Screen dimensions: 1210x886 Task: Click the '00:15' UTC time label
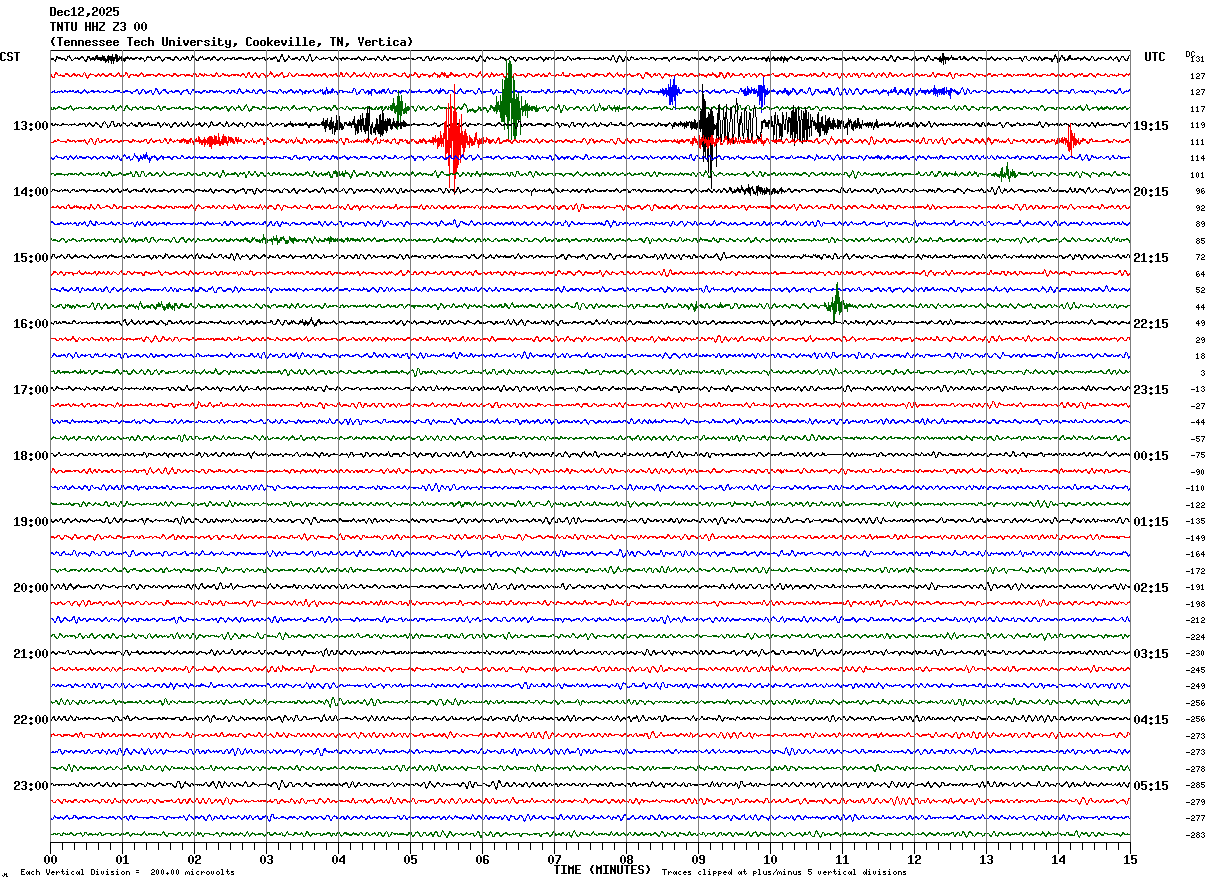pos(1151,456)
